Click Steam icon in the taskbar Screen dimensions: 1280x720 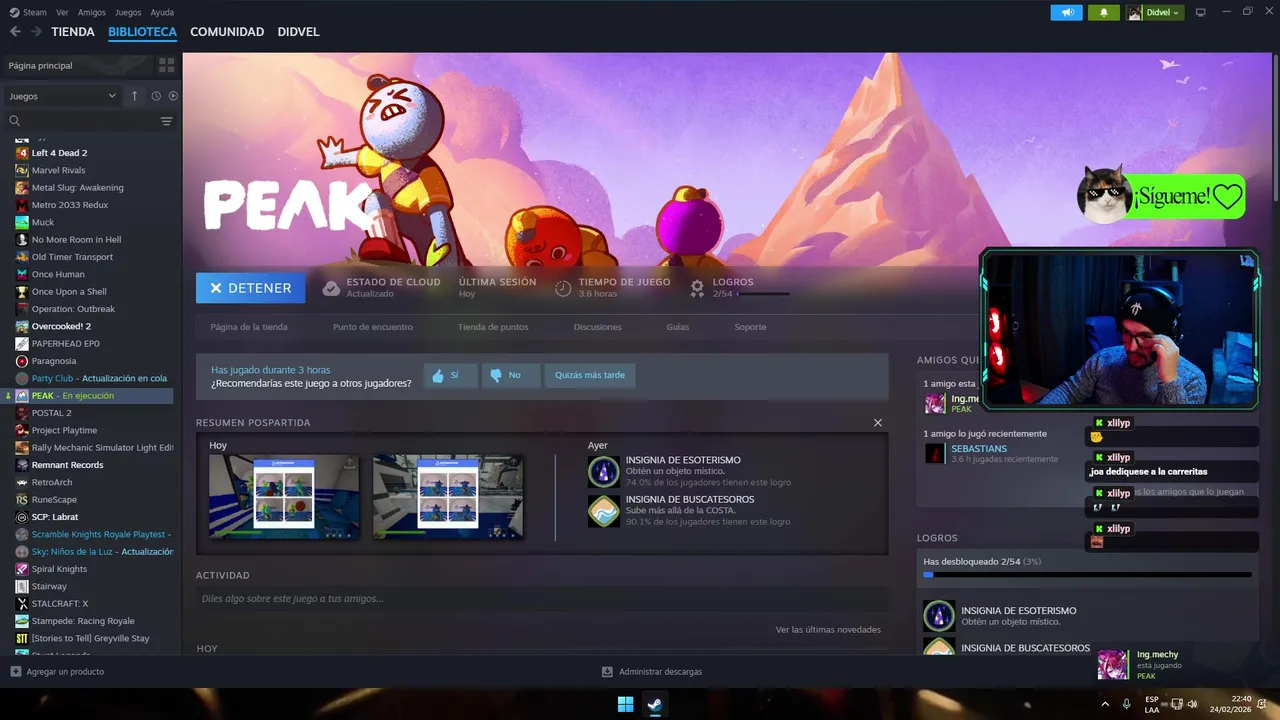[x=654, y=704]
